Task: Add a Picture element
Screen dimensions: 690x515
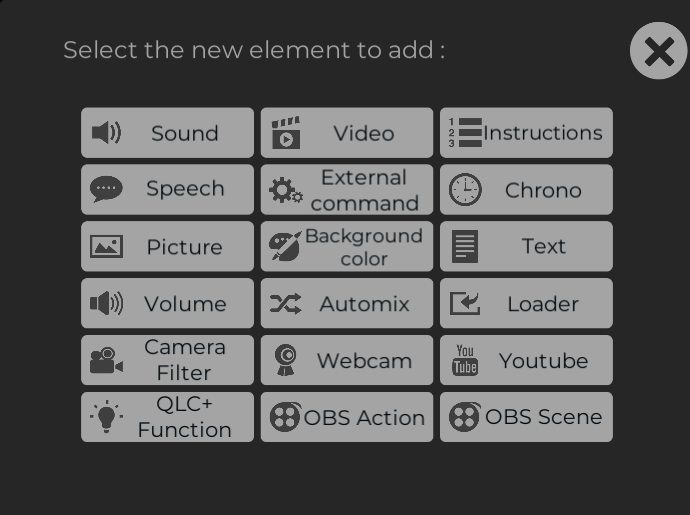Action: click(x=167, y=246)
